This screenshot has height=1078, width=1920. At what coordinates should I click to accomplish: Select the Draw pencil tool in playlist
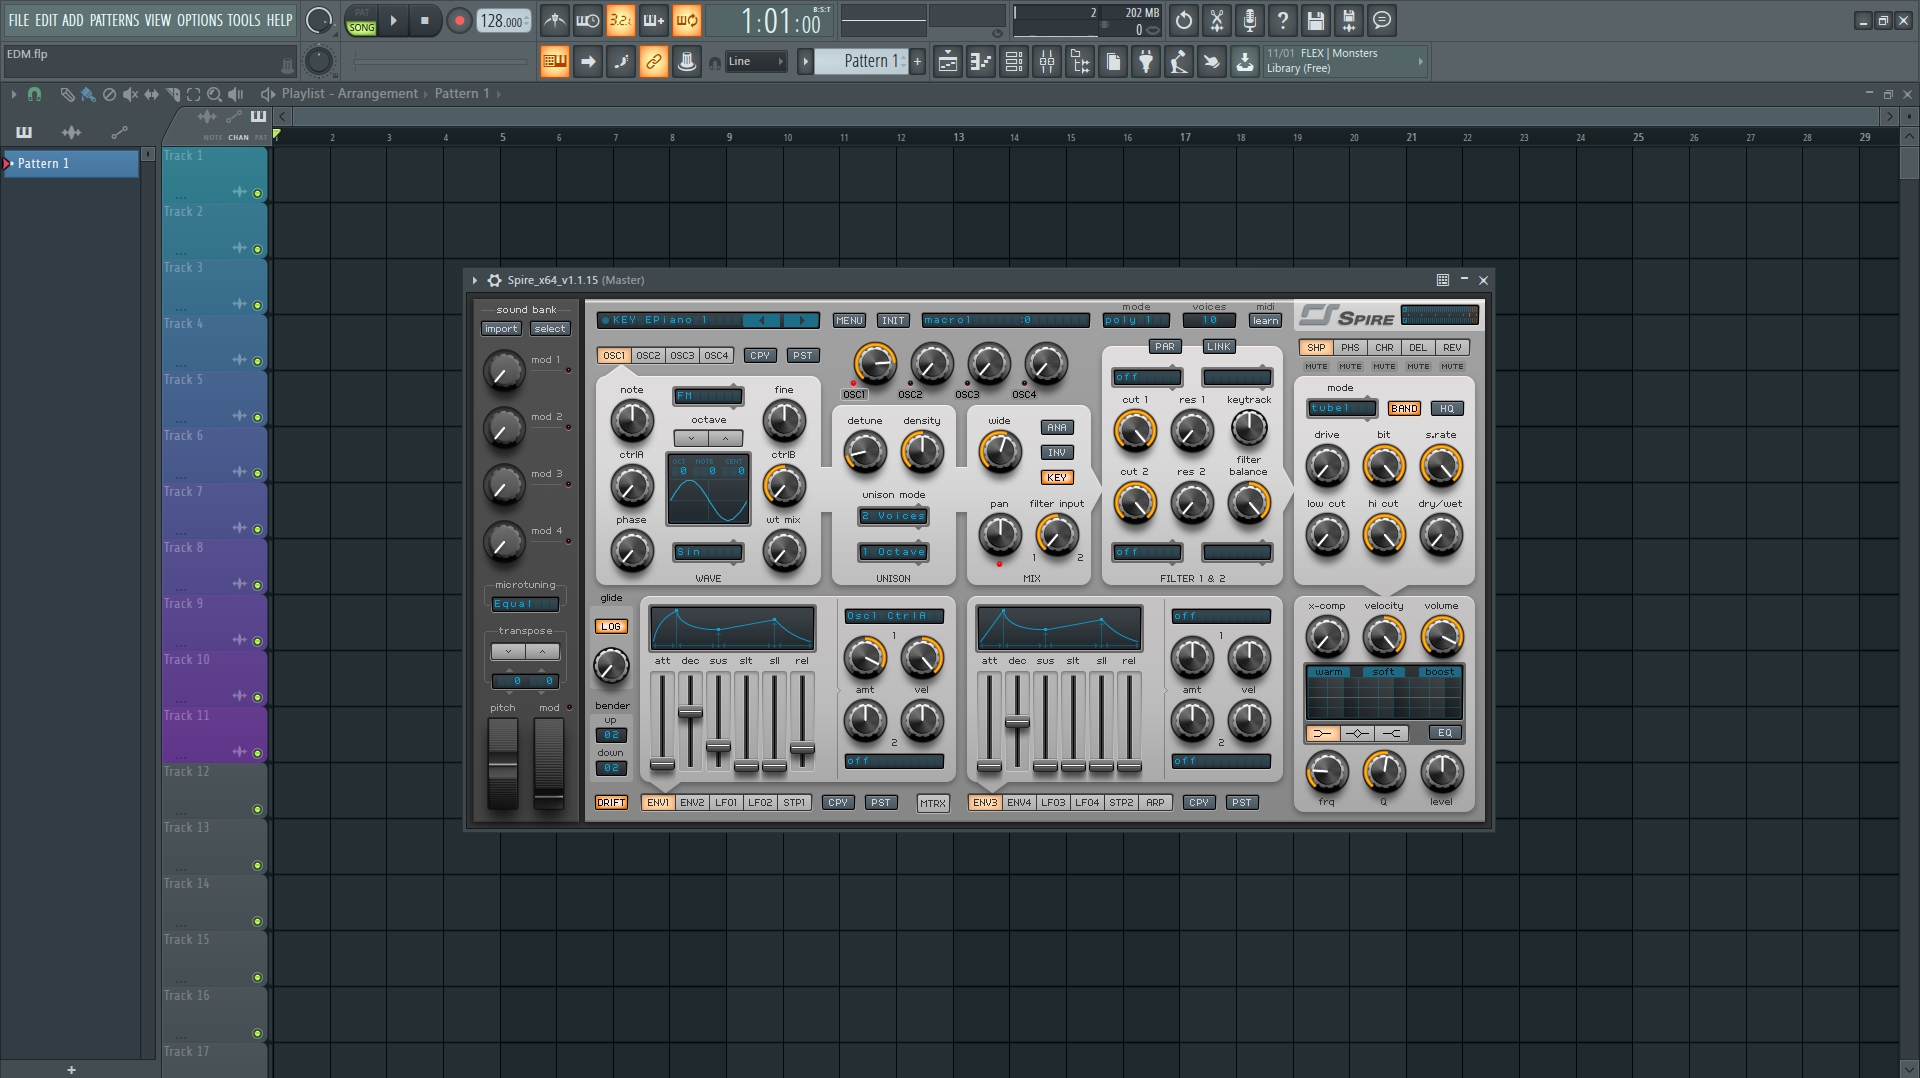point(67,94)
